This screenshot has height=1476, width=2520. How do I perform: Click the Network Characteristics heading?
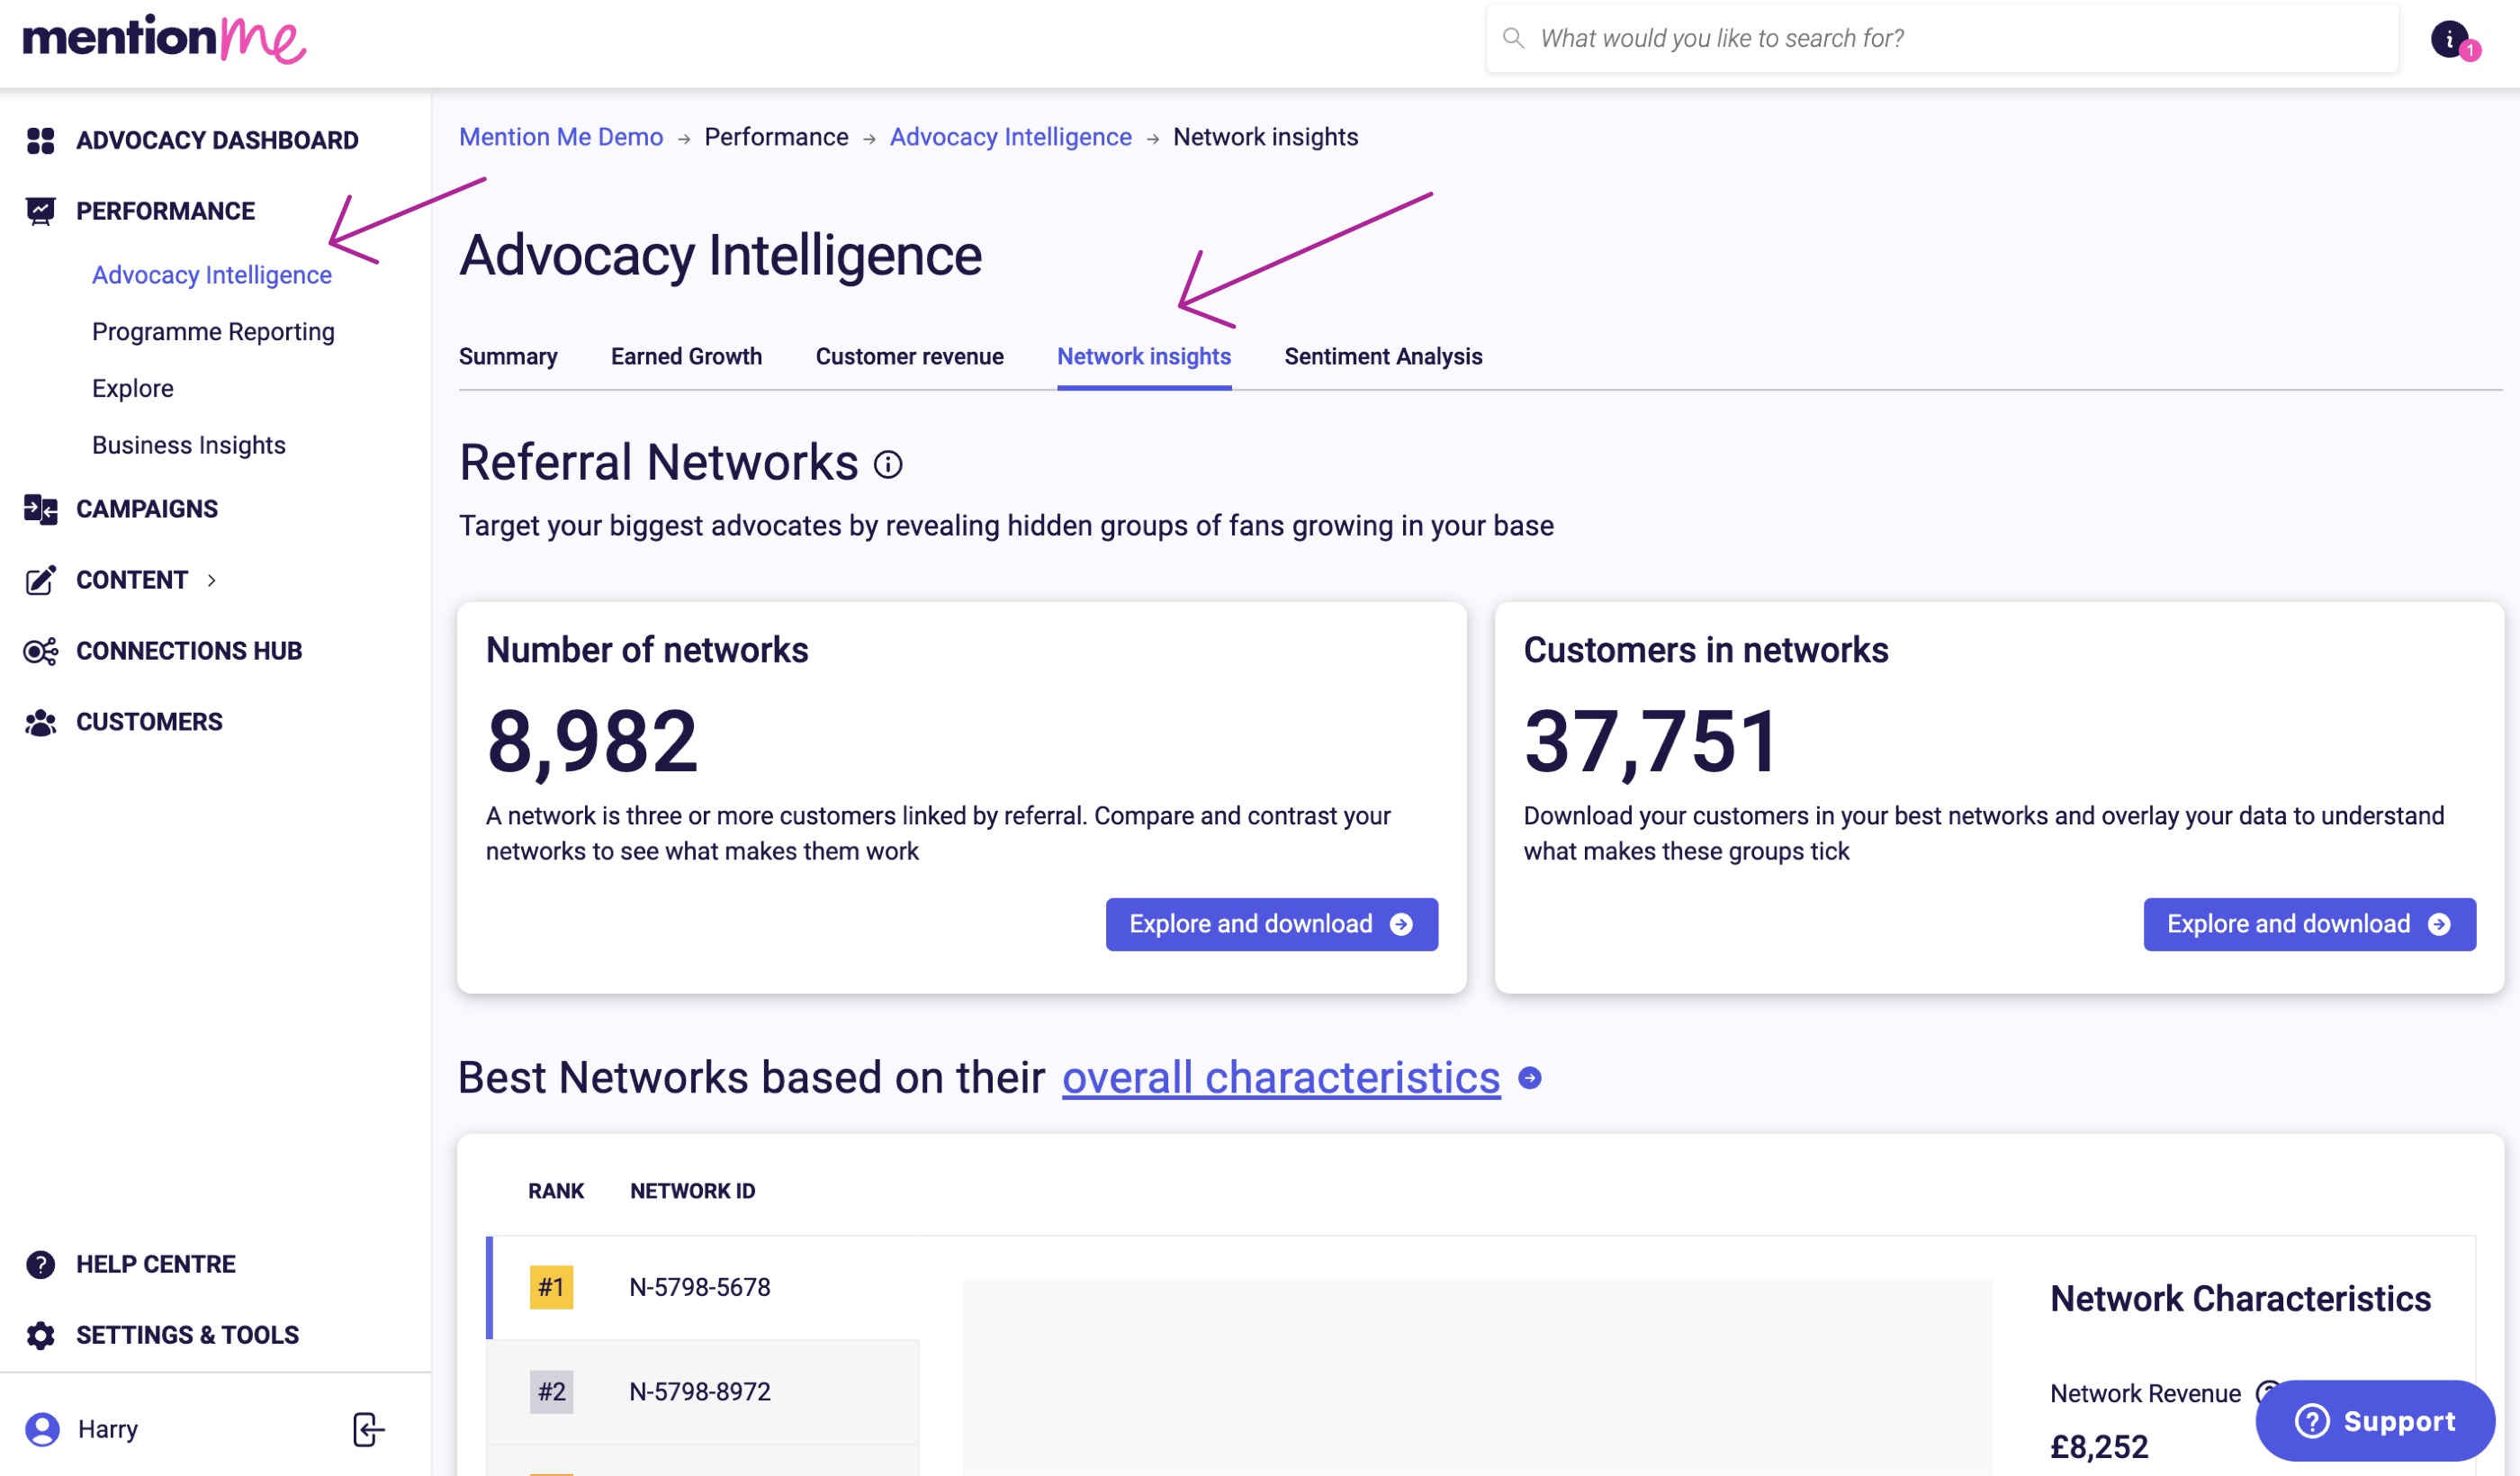tap(2240, 1299)
